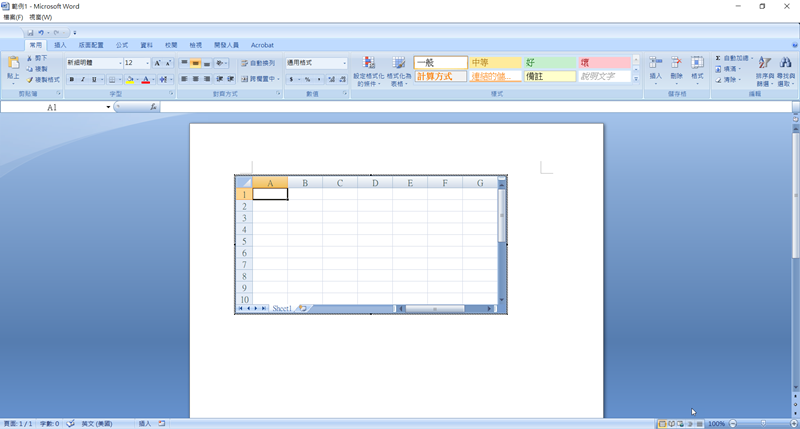Toggle Center text alignment

(195, 79)
